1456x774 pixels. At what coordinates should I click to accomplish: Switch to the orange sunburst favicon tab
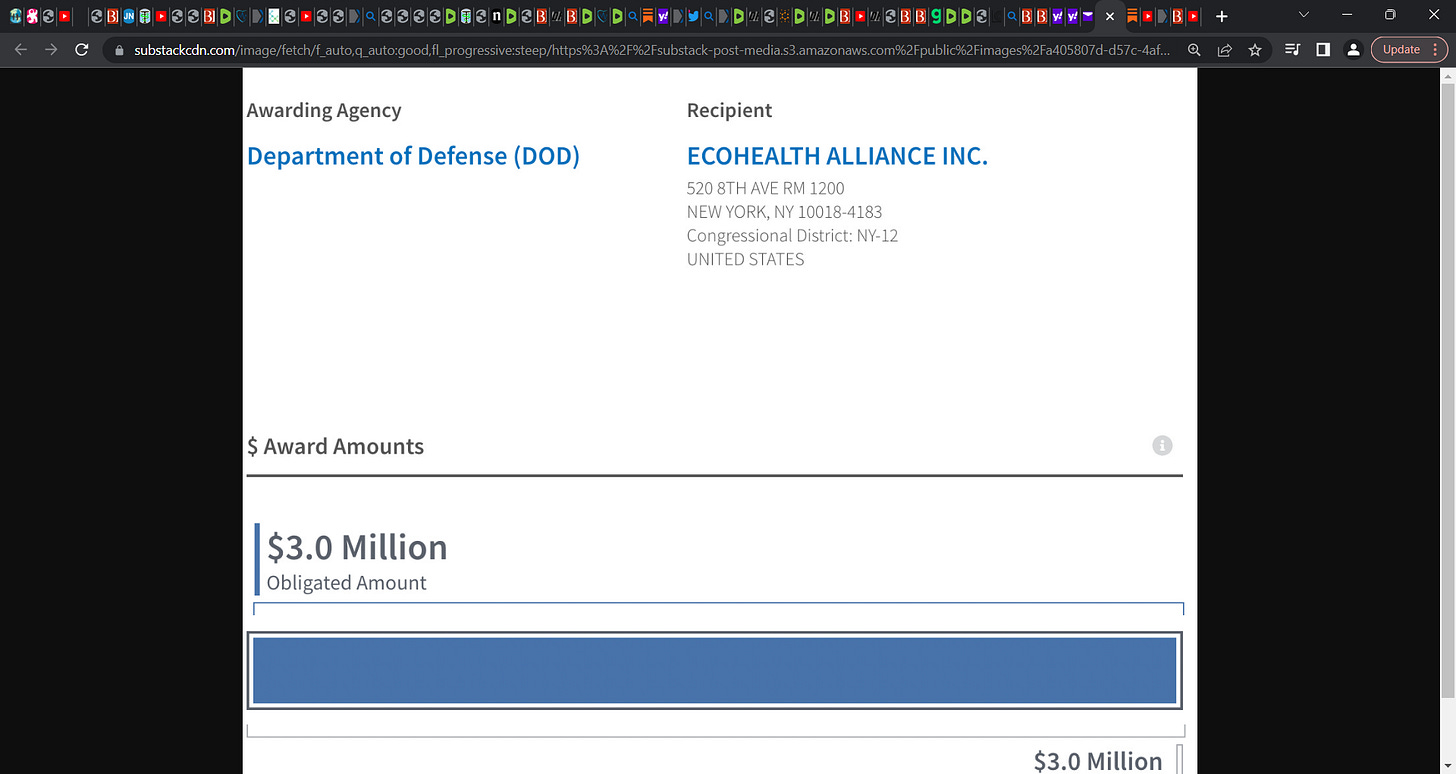tap(785, 16)
